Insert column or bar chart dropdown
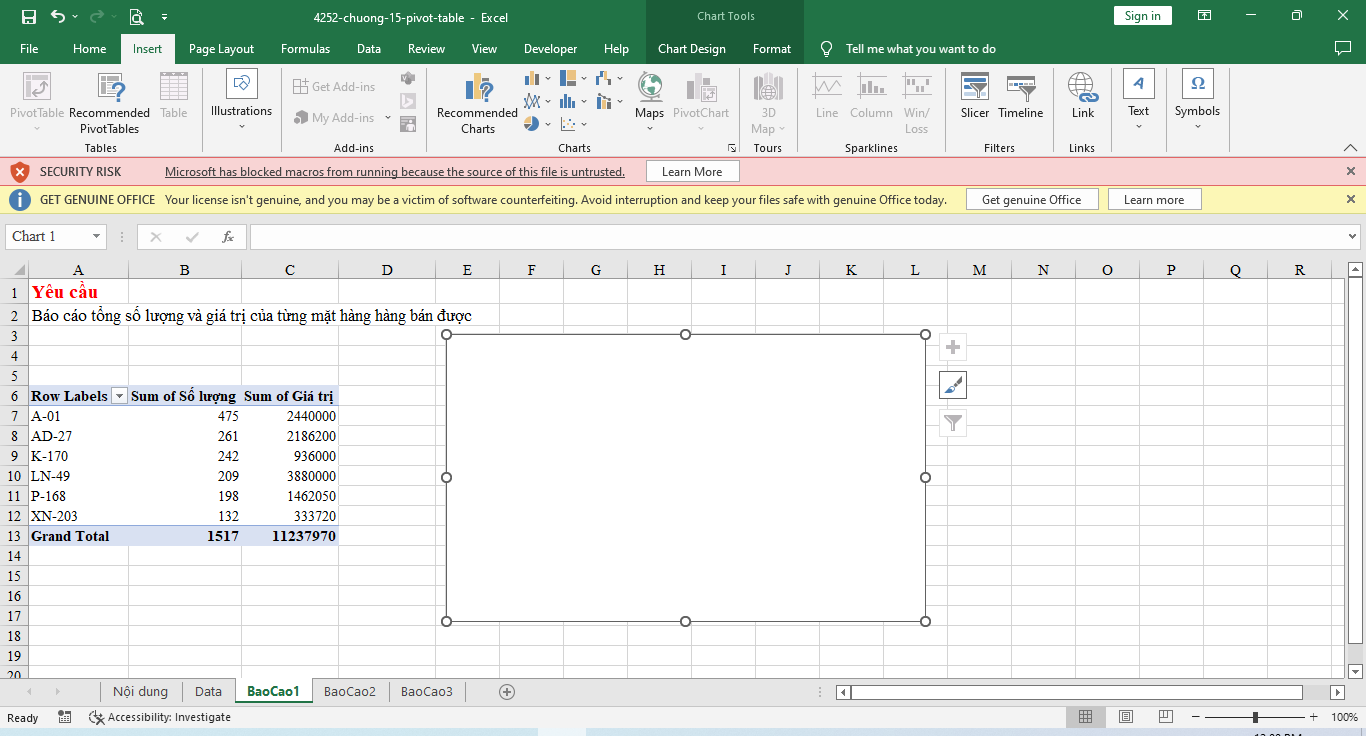The width and height of the screenshot is (1366, 736). 537,78
